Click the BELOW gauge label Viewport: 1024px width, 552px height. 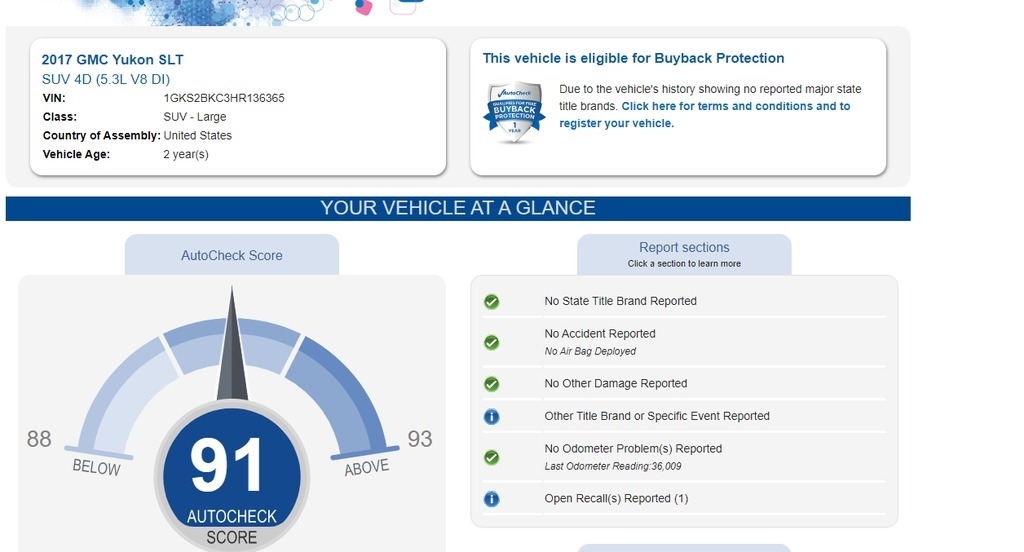(x=96, y=467)
